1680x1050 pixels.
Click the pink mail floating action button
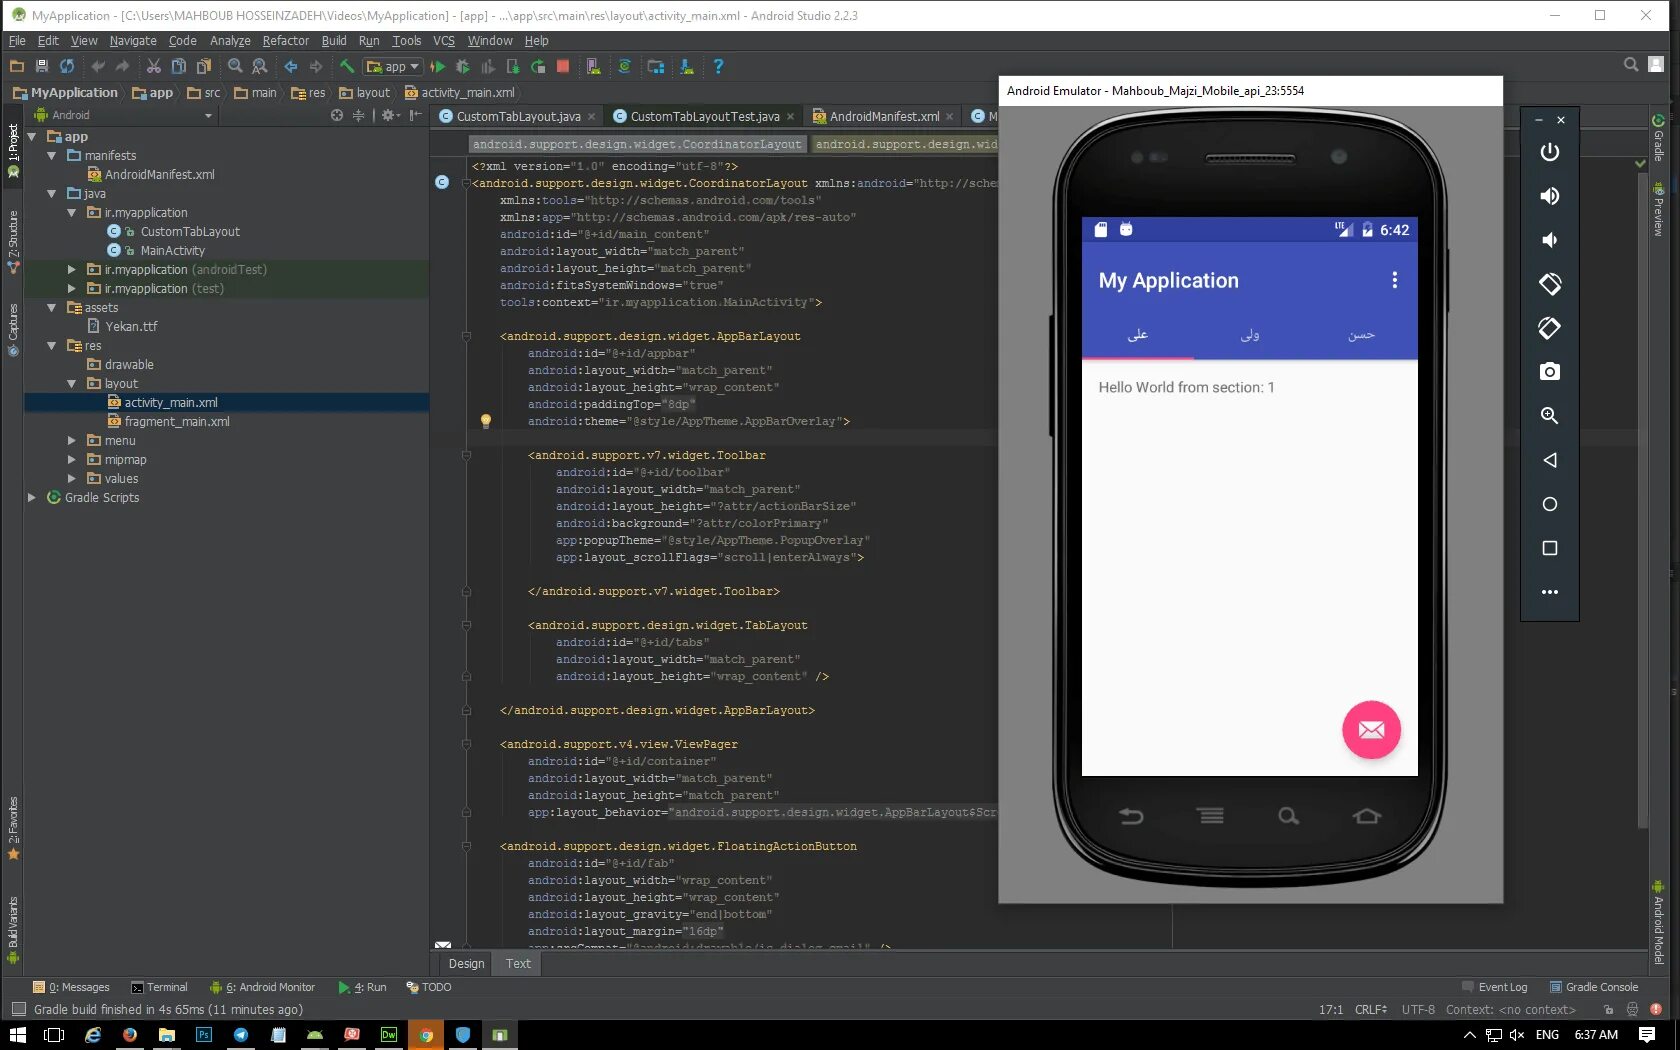coord(1371,730)
